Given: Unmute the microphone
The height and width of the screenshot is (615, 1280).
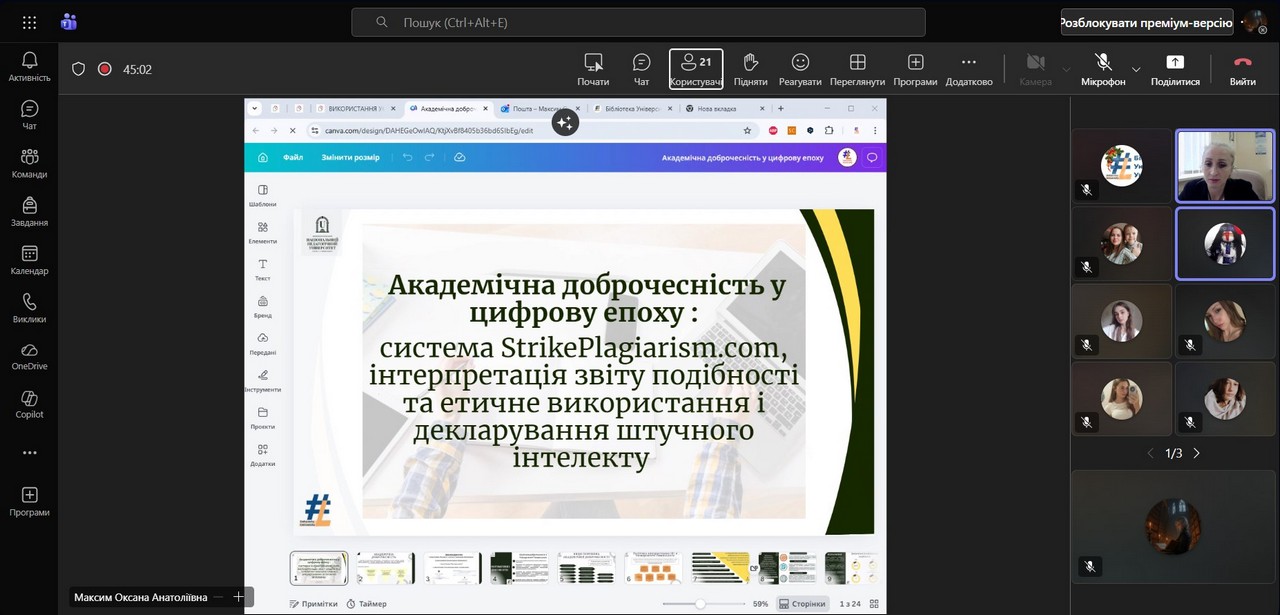Looking at the screenshot, I should click(x=1103, y=69).
